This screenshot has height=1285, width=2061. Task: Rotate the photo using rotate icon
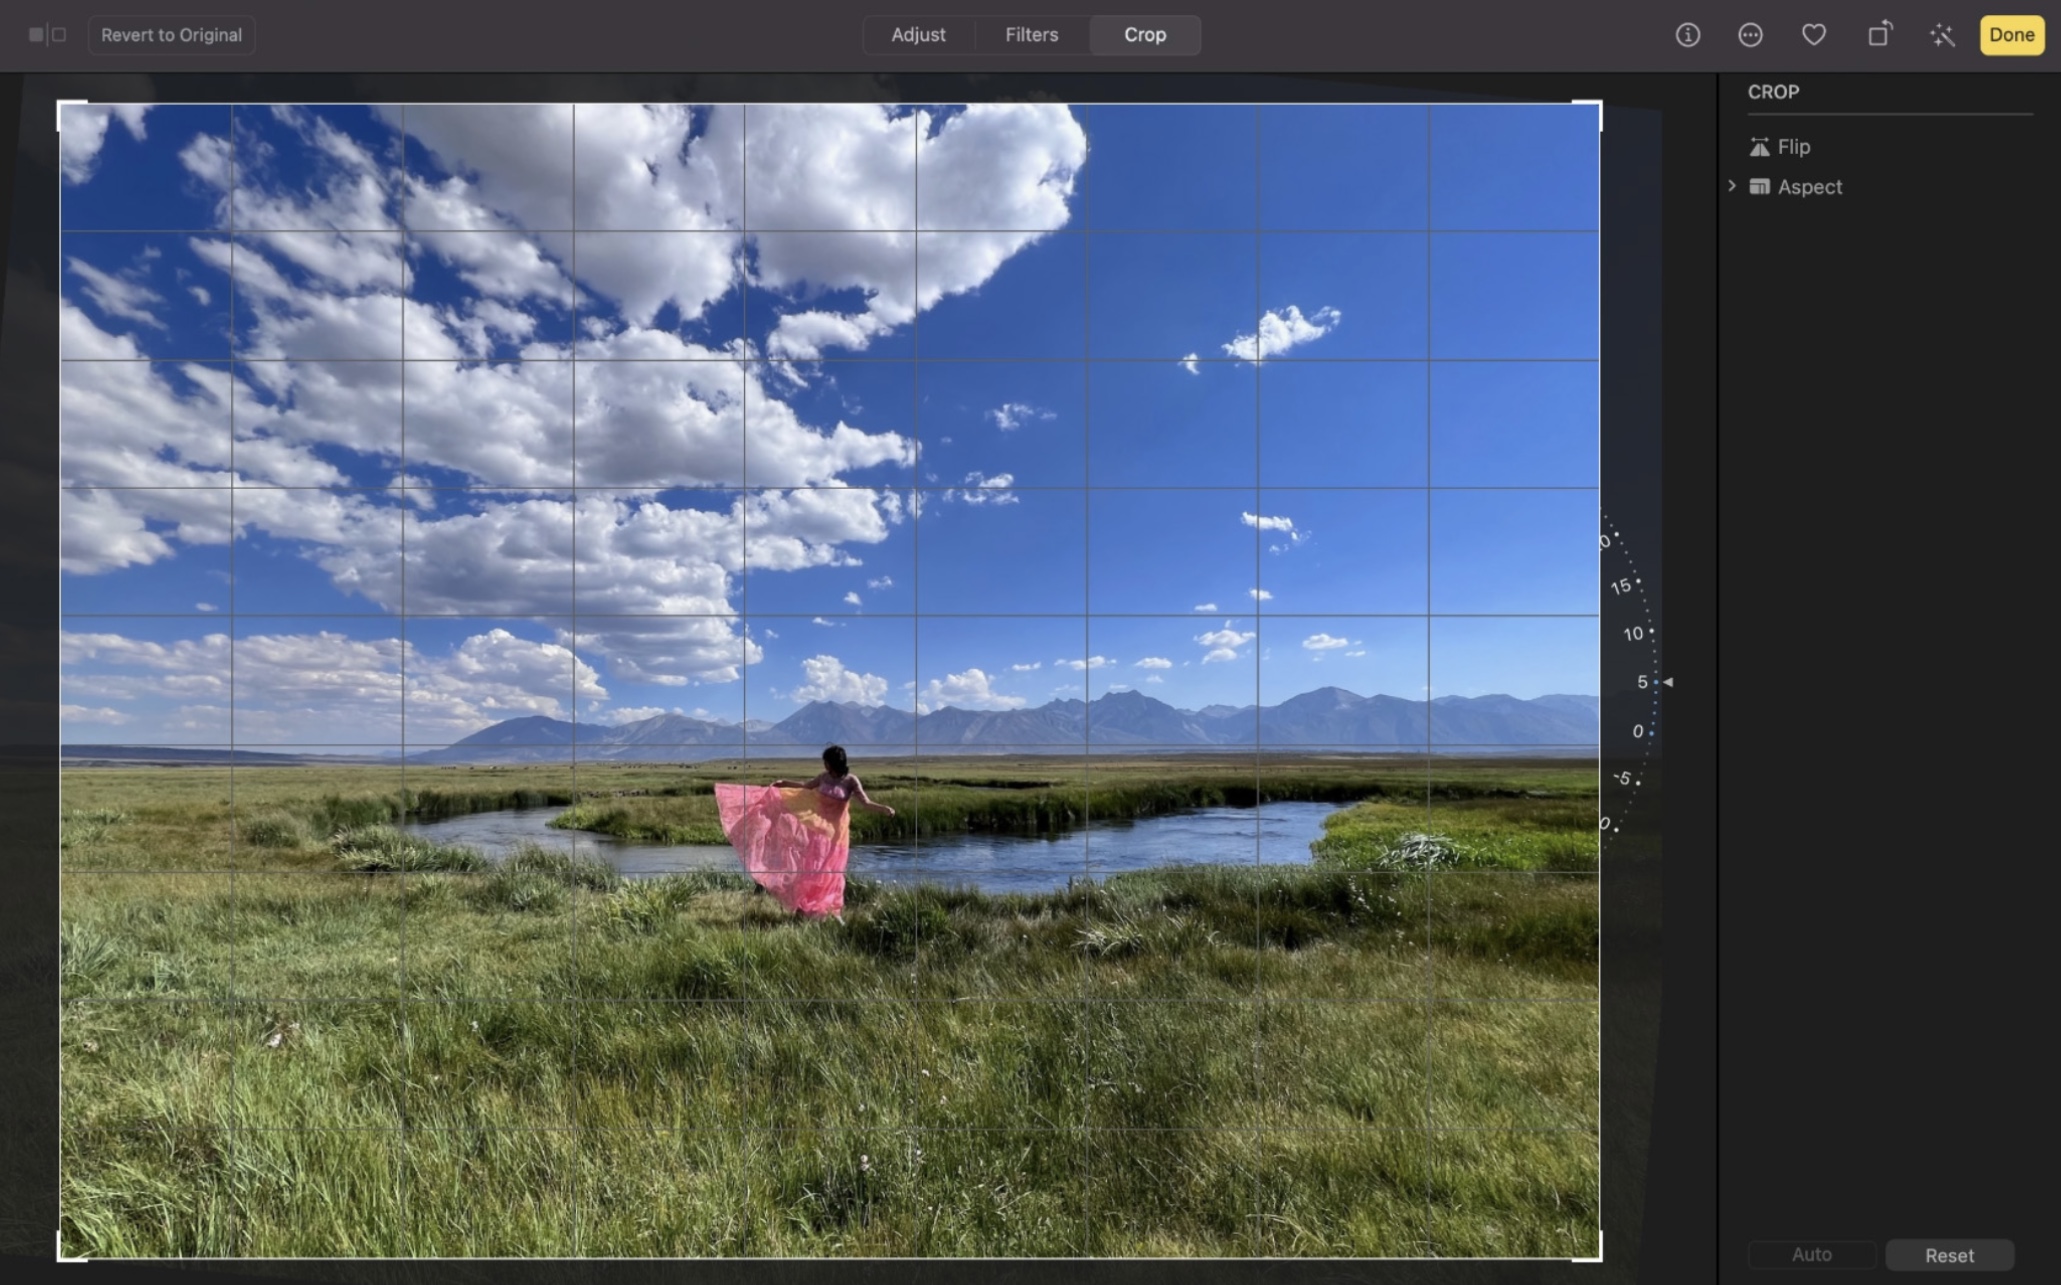[x=1880, y=35]
